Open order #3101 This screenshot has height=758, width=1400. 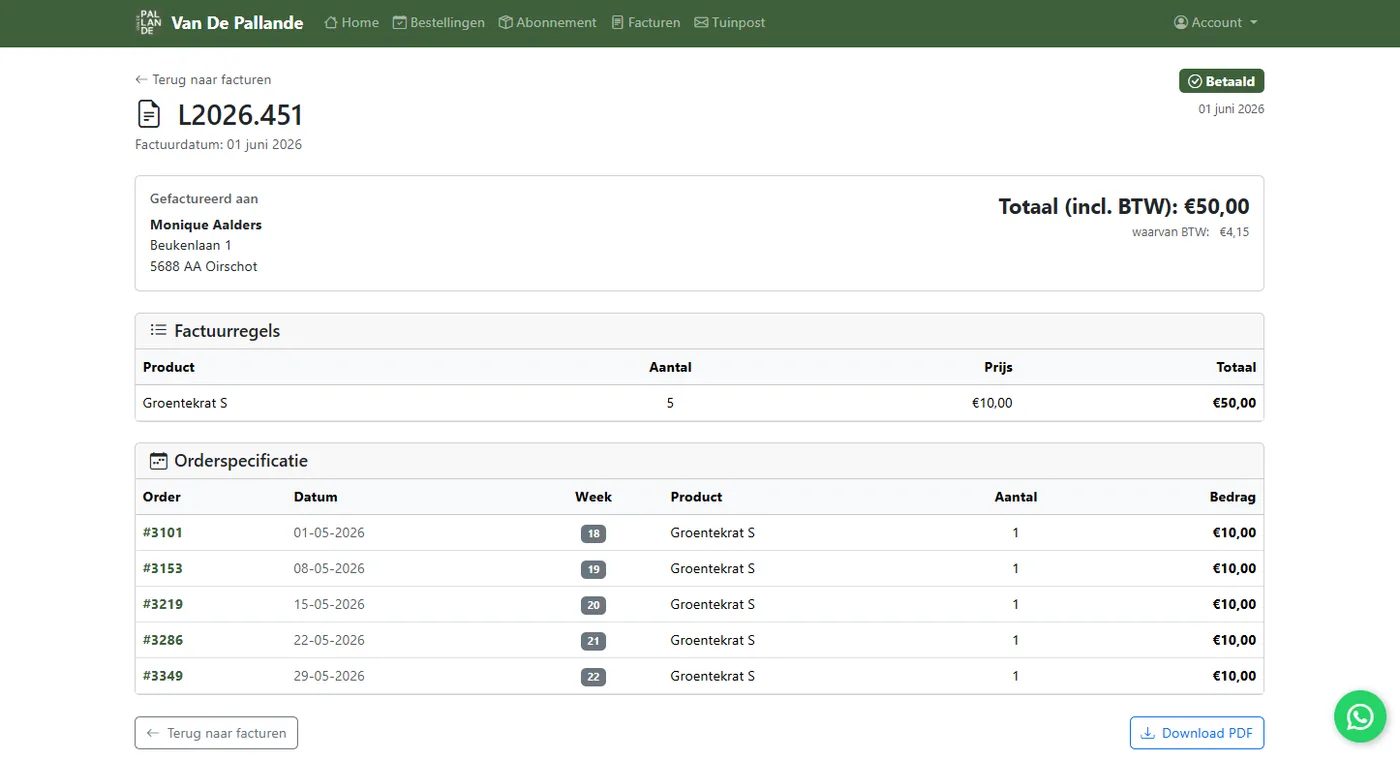[163, 533]
